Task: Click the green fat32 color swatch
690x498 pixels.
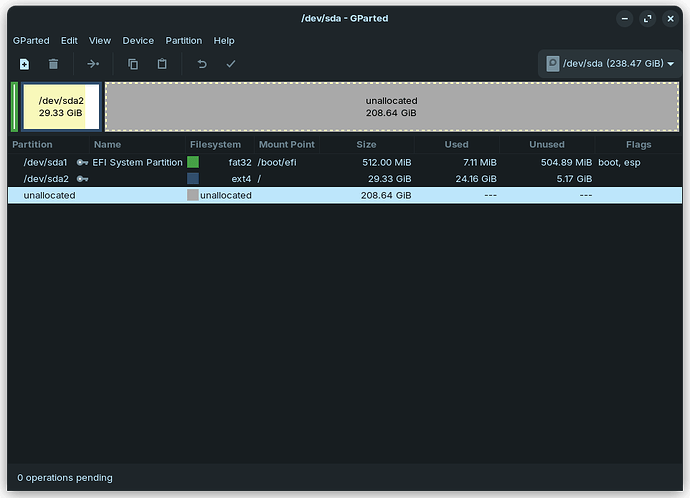Action: [x=193, y=162]
